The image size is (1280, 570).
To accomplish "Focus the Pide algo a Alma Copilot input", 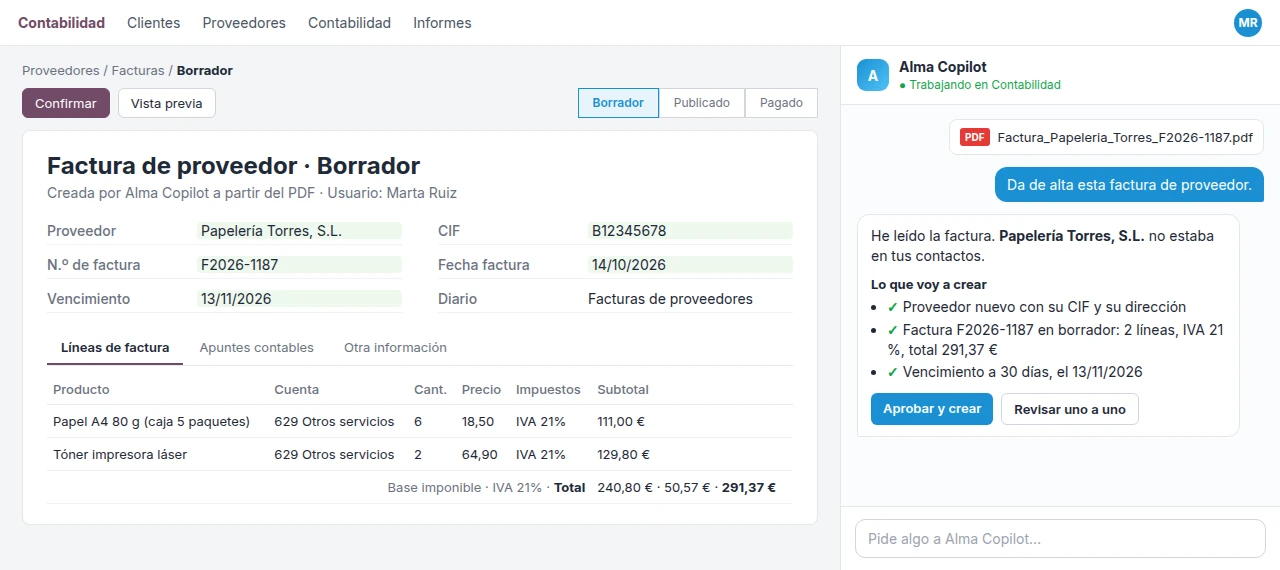I will pos(1060,539).
